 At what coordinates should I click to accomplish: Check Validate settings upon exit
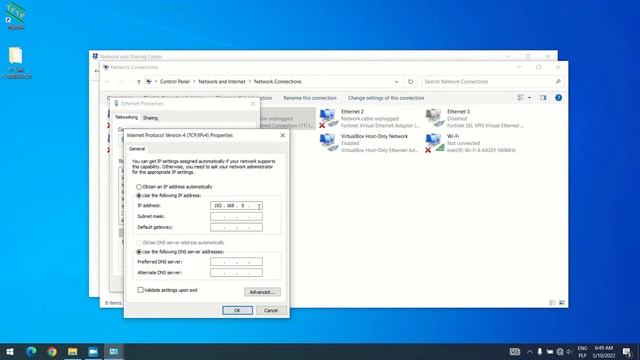coord(140,290)
